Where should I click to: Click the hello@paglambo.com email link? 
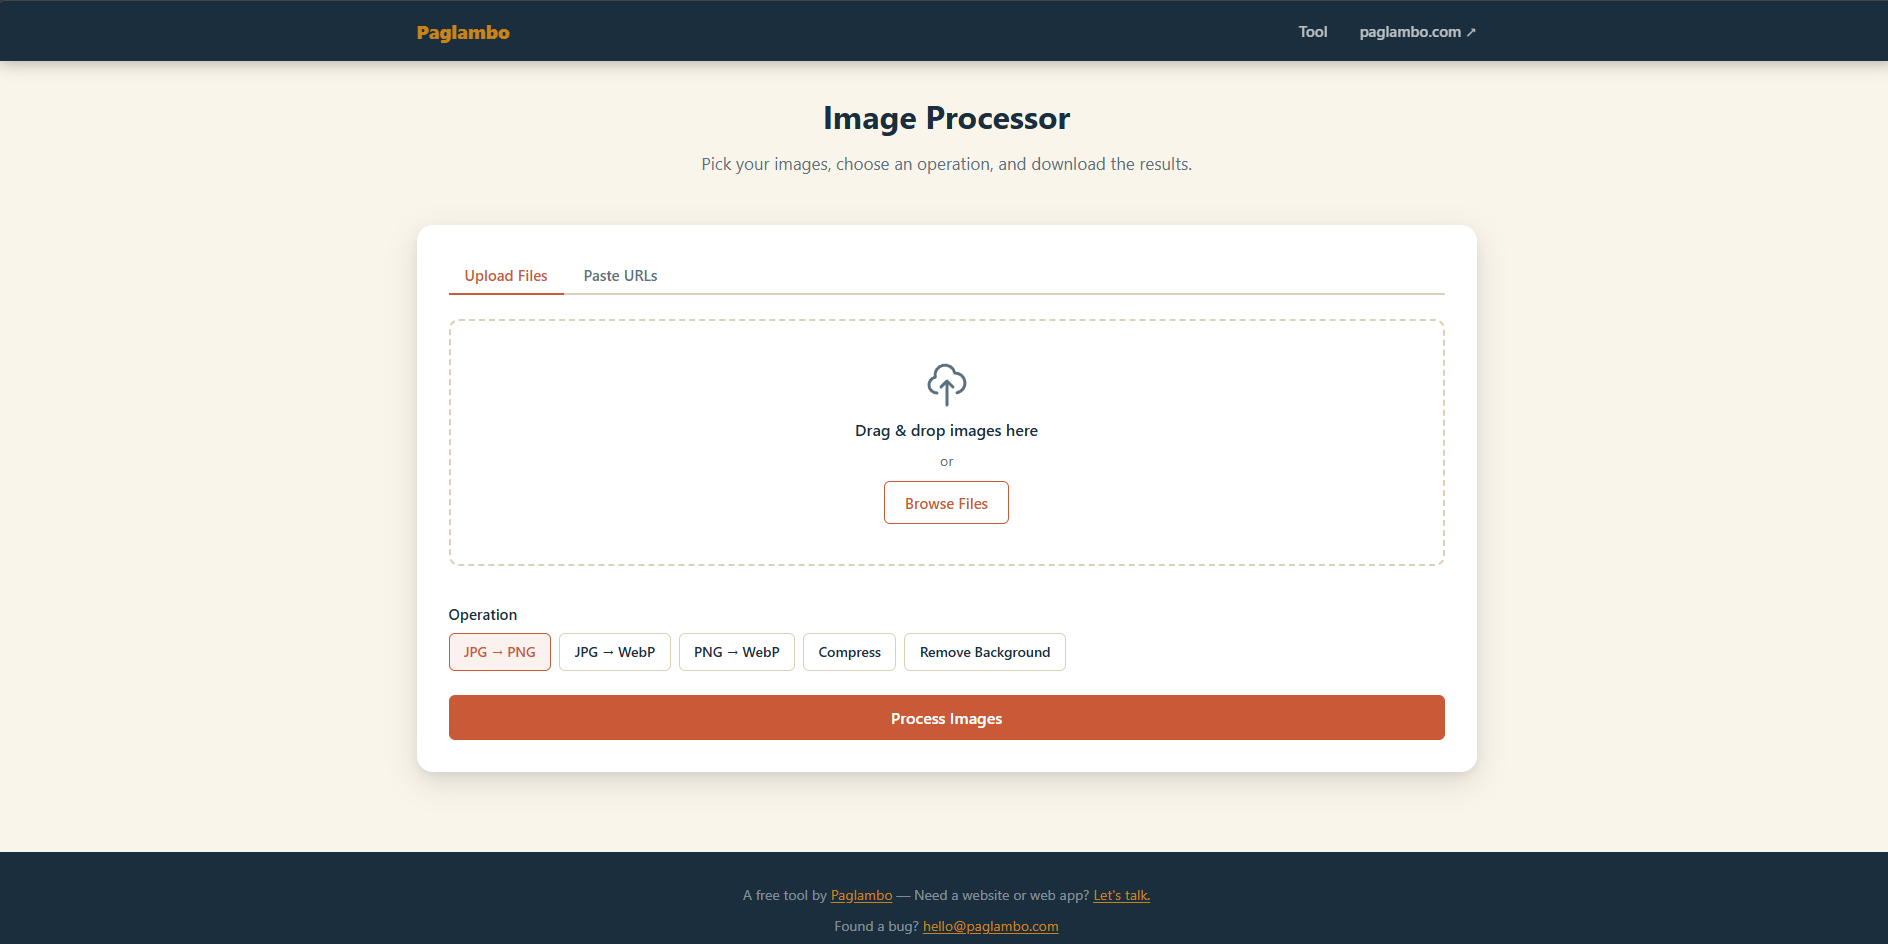990,926
